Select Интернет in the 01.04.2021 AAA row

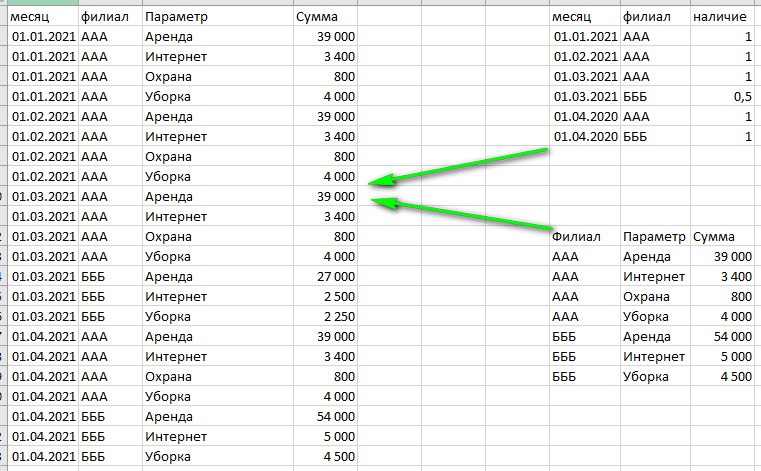point(176,357)
